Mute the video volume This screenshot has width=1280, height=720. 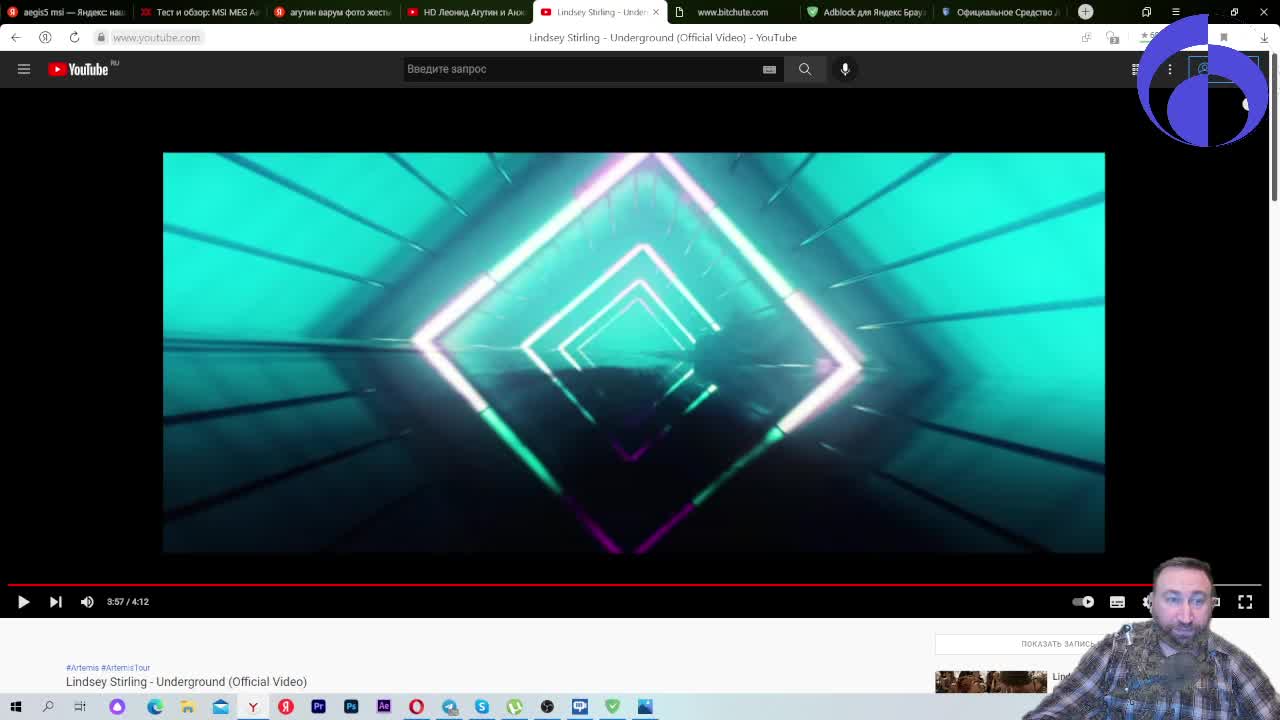coord(87,601)
